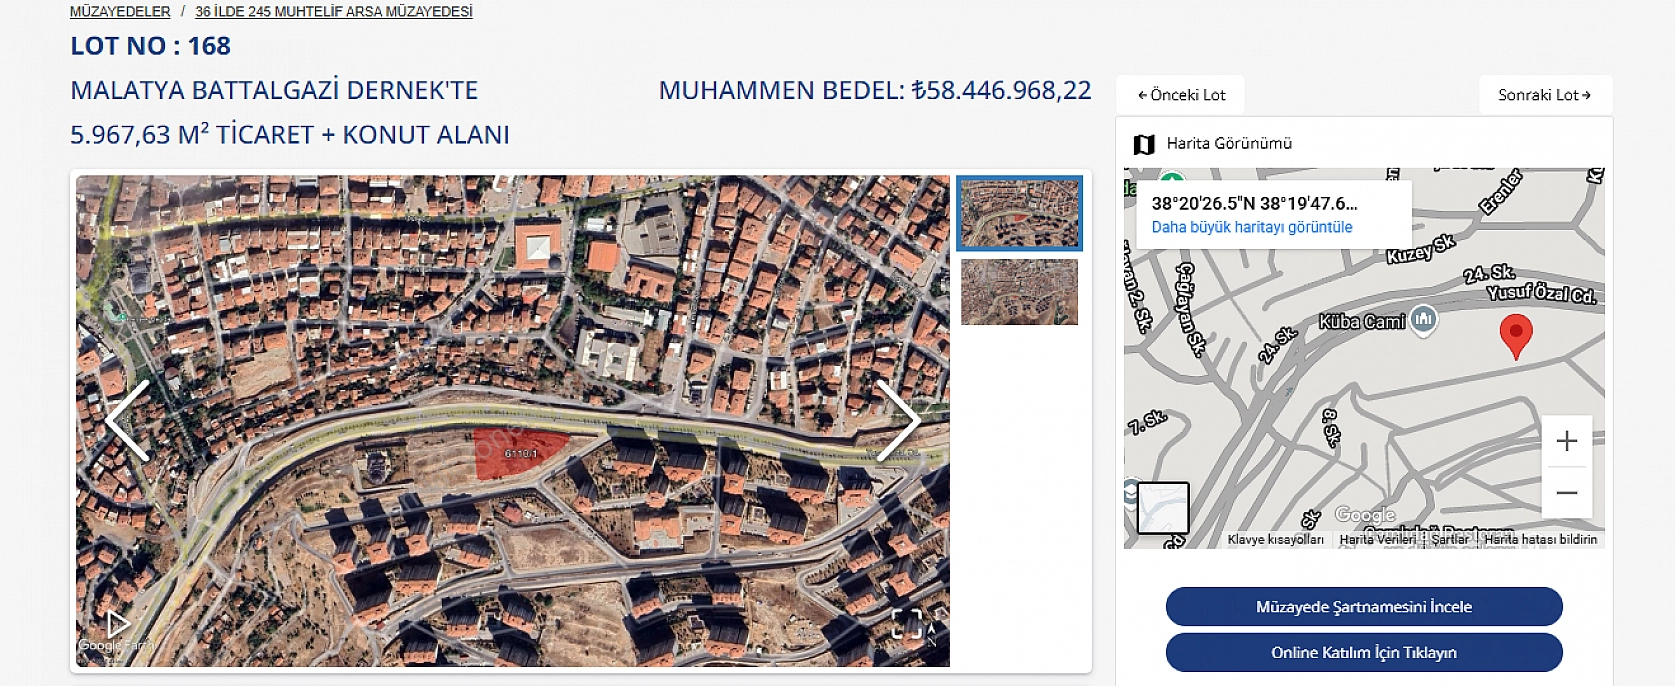
Task: Open Müzayede Şartnamesini İncele
Action: click(x=1364, y=607)
